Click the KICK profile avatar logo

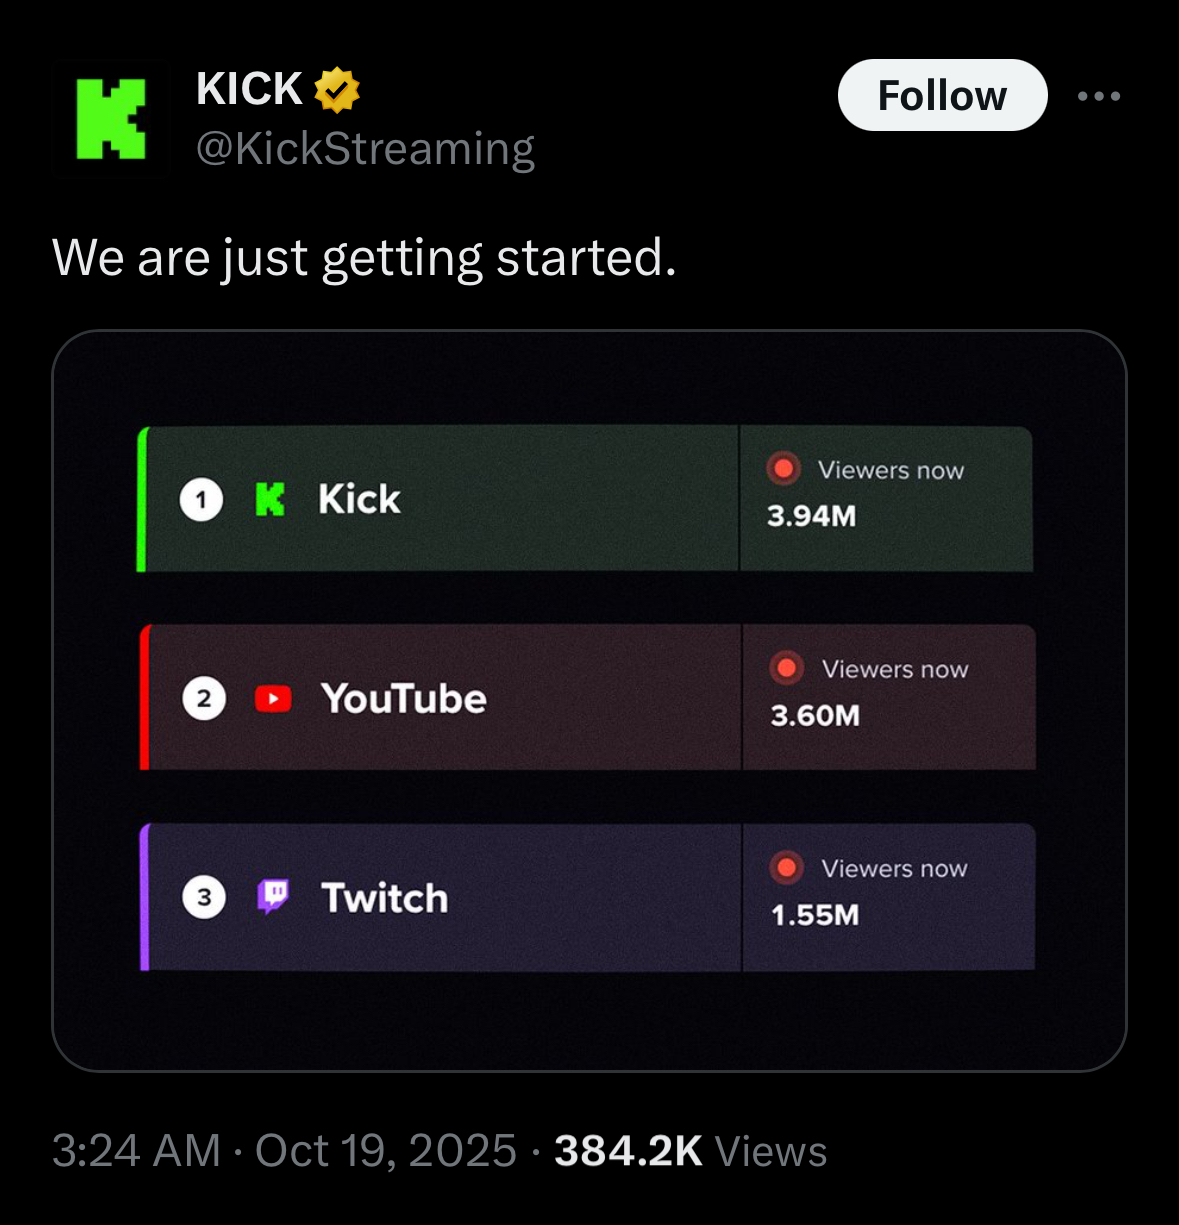111,119
